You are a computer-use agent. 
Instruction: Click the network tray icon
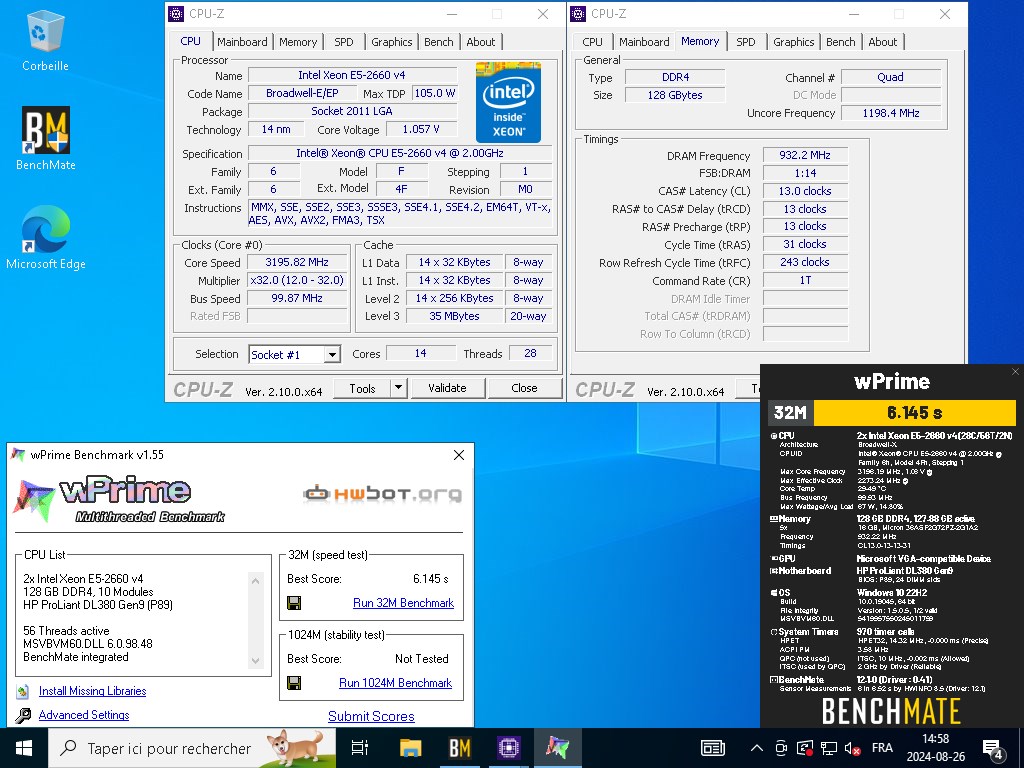tap(829, 748)
